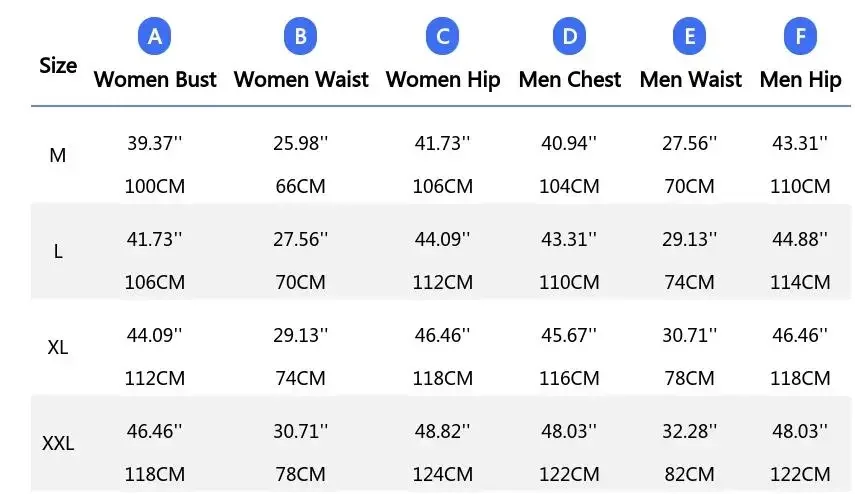Select the blue E circle badge
Screen dimensions: 855x494
[x=690, y=38]
